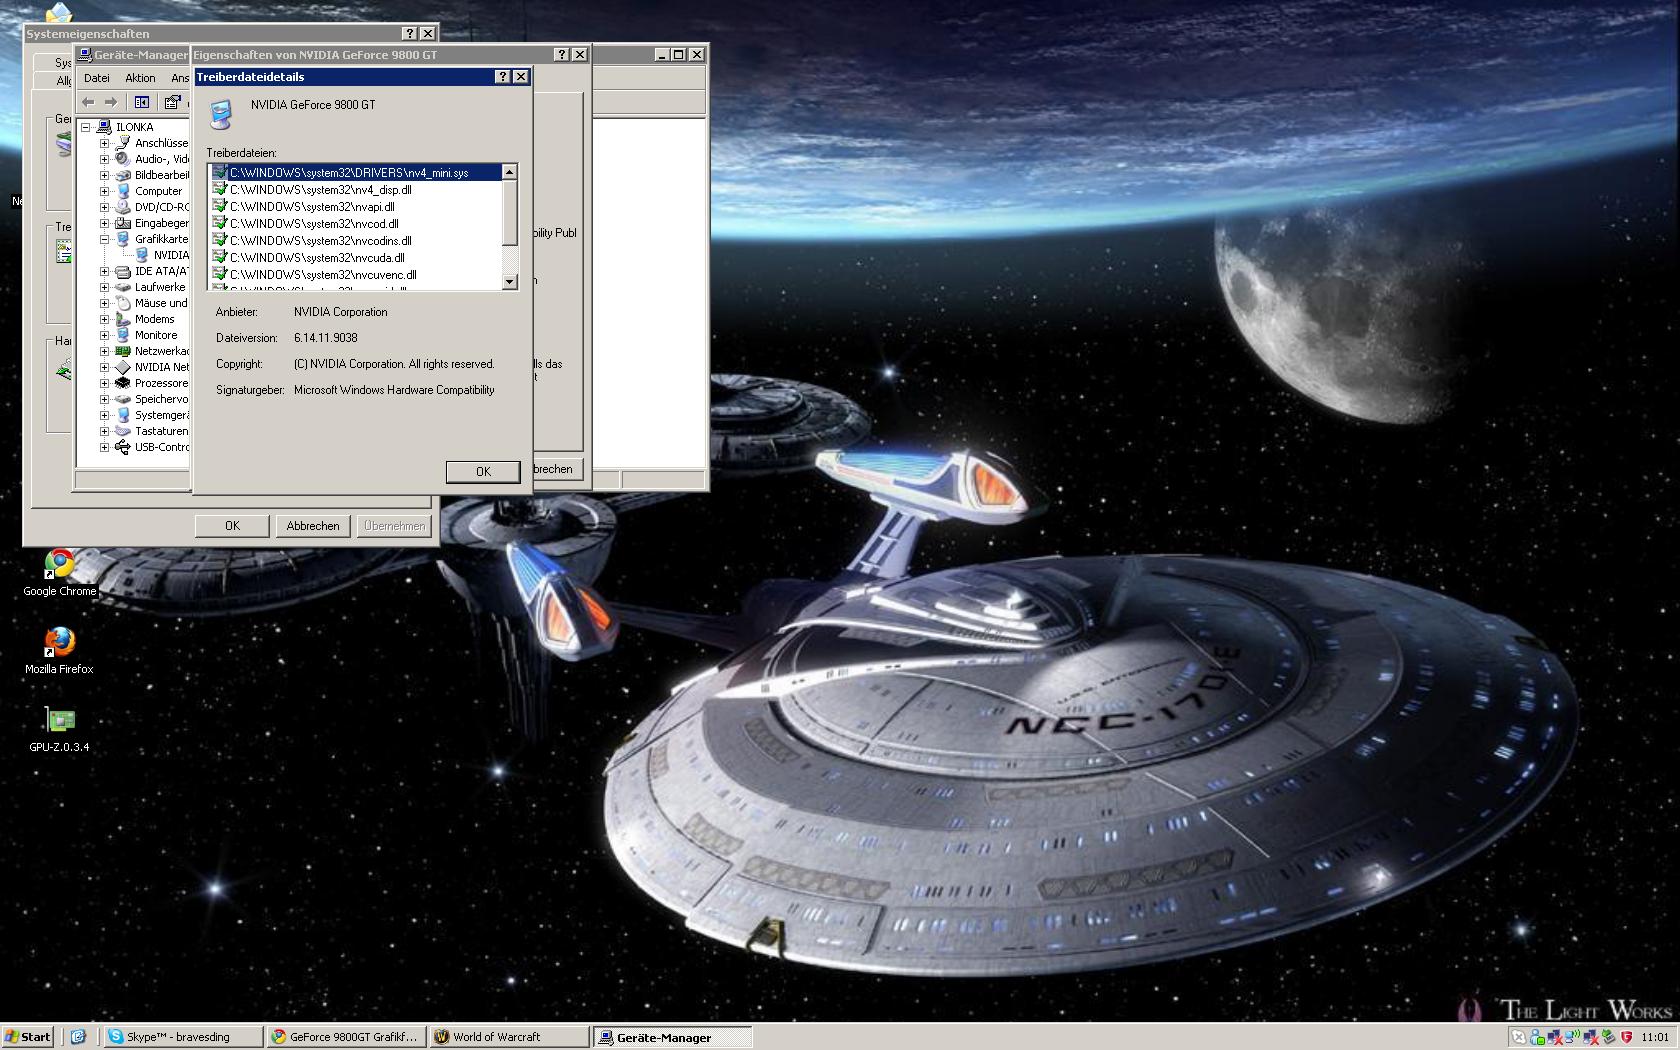Switch to World of Warcraft taskbar button
The image size is (1680, 1050).
508,1037
